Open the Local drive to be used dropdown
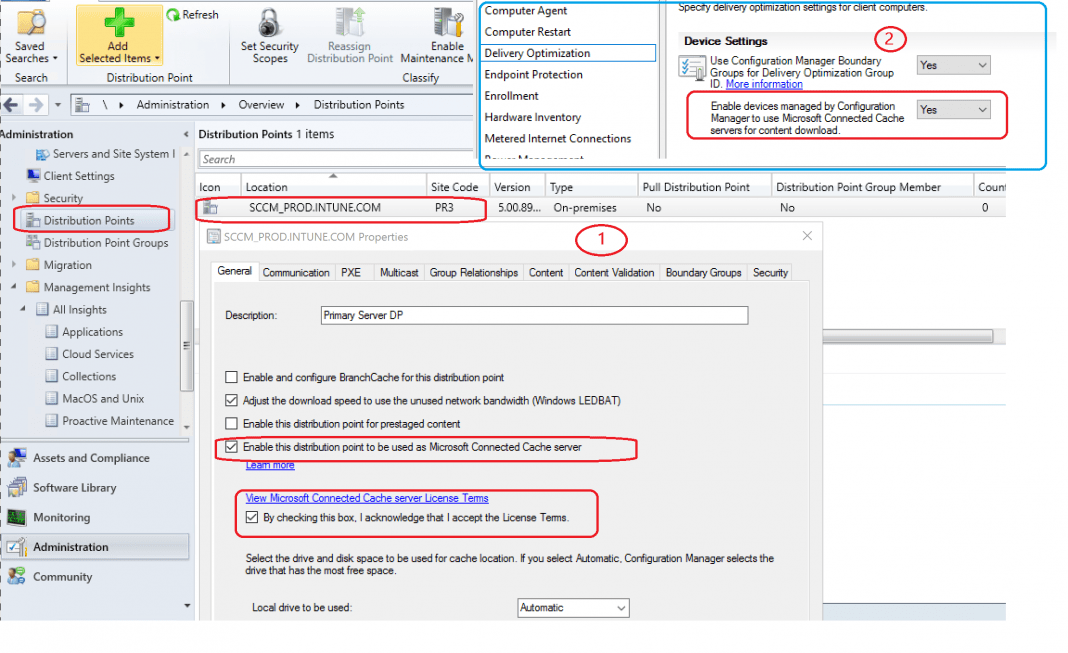Image resolution: width=1068 pixels, height=653 pixels. [572, 607]
